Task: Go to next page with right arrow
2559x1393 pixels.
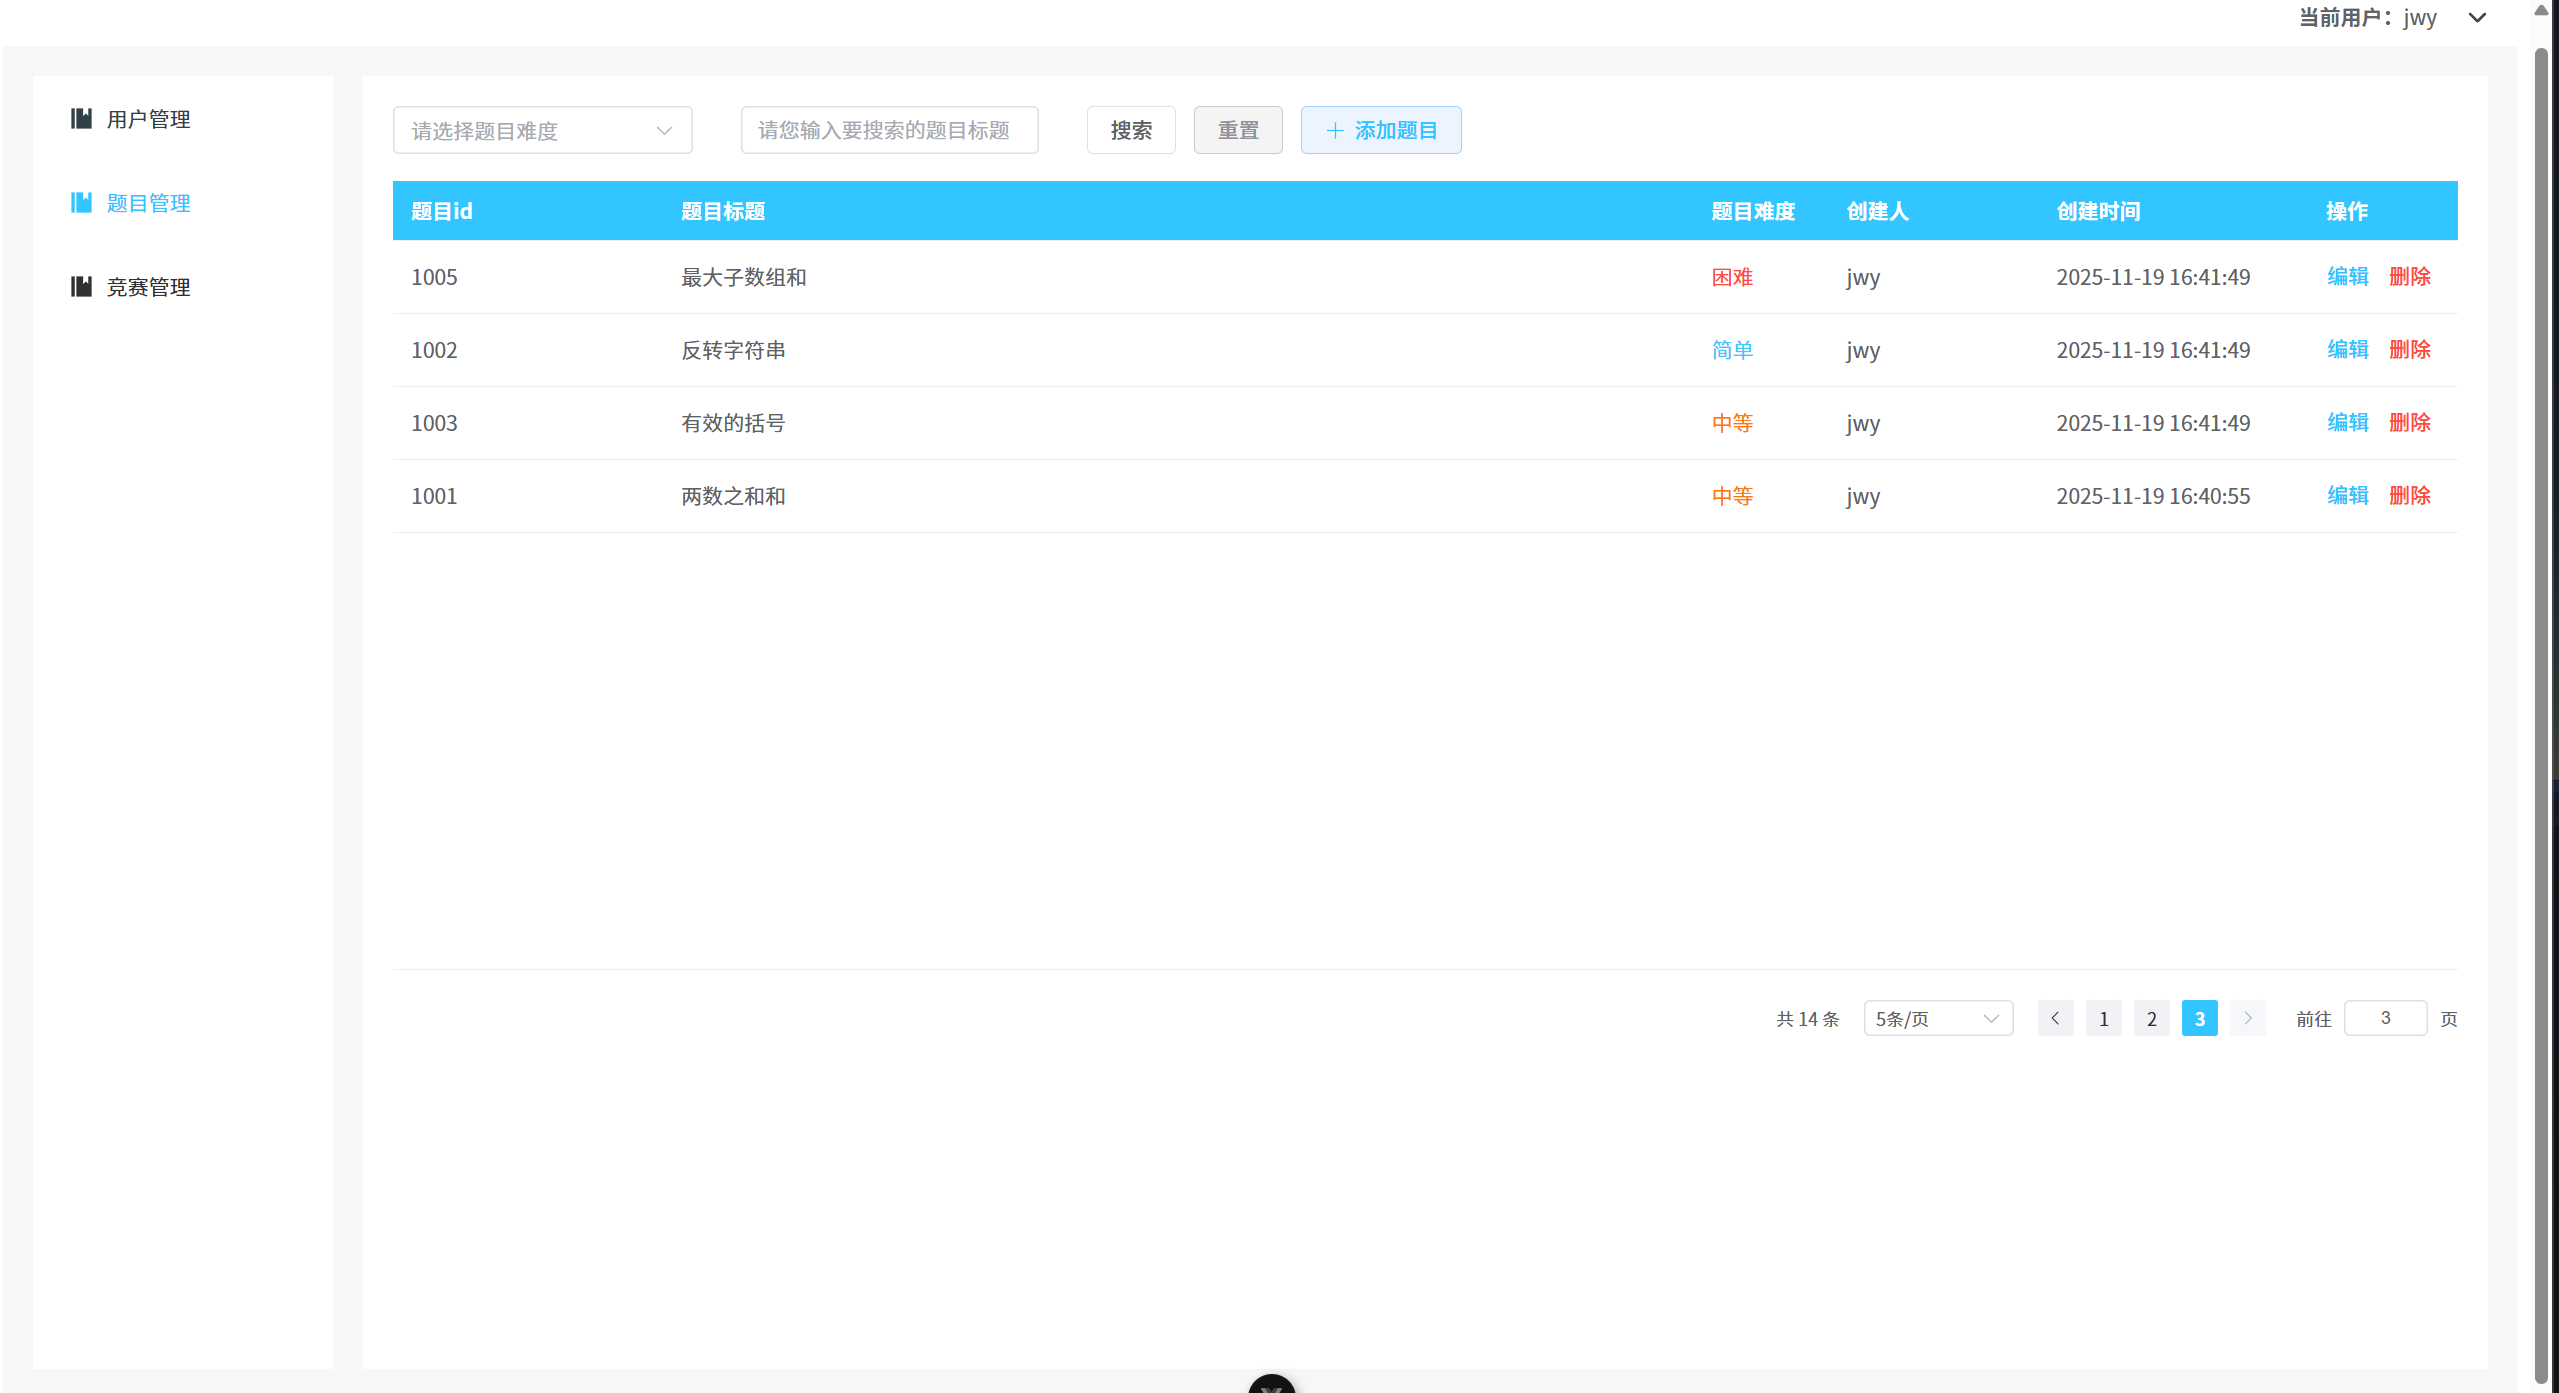Action: 2247,1018
